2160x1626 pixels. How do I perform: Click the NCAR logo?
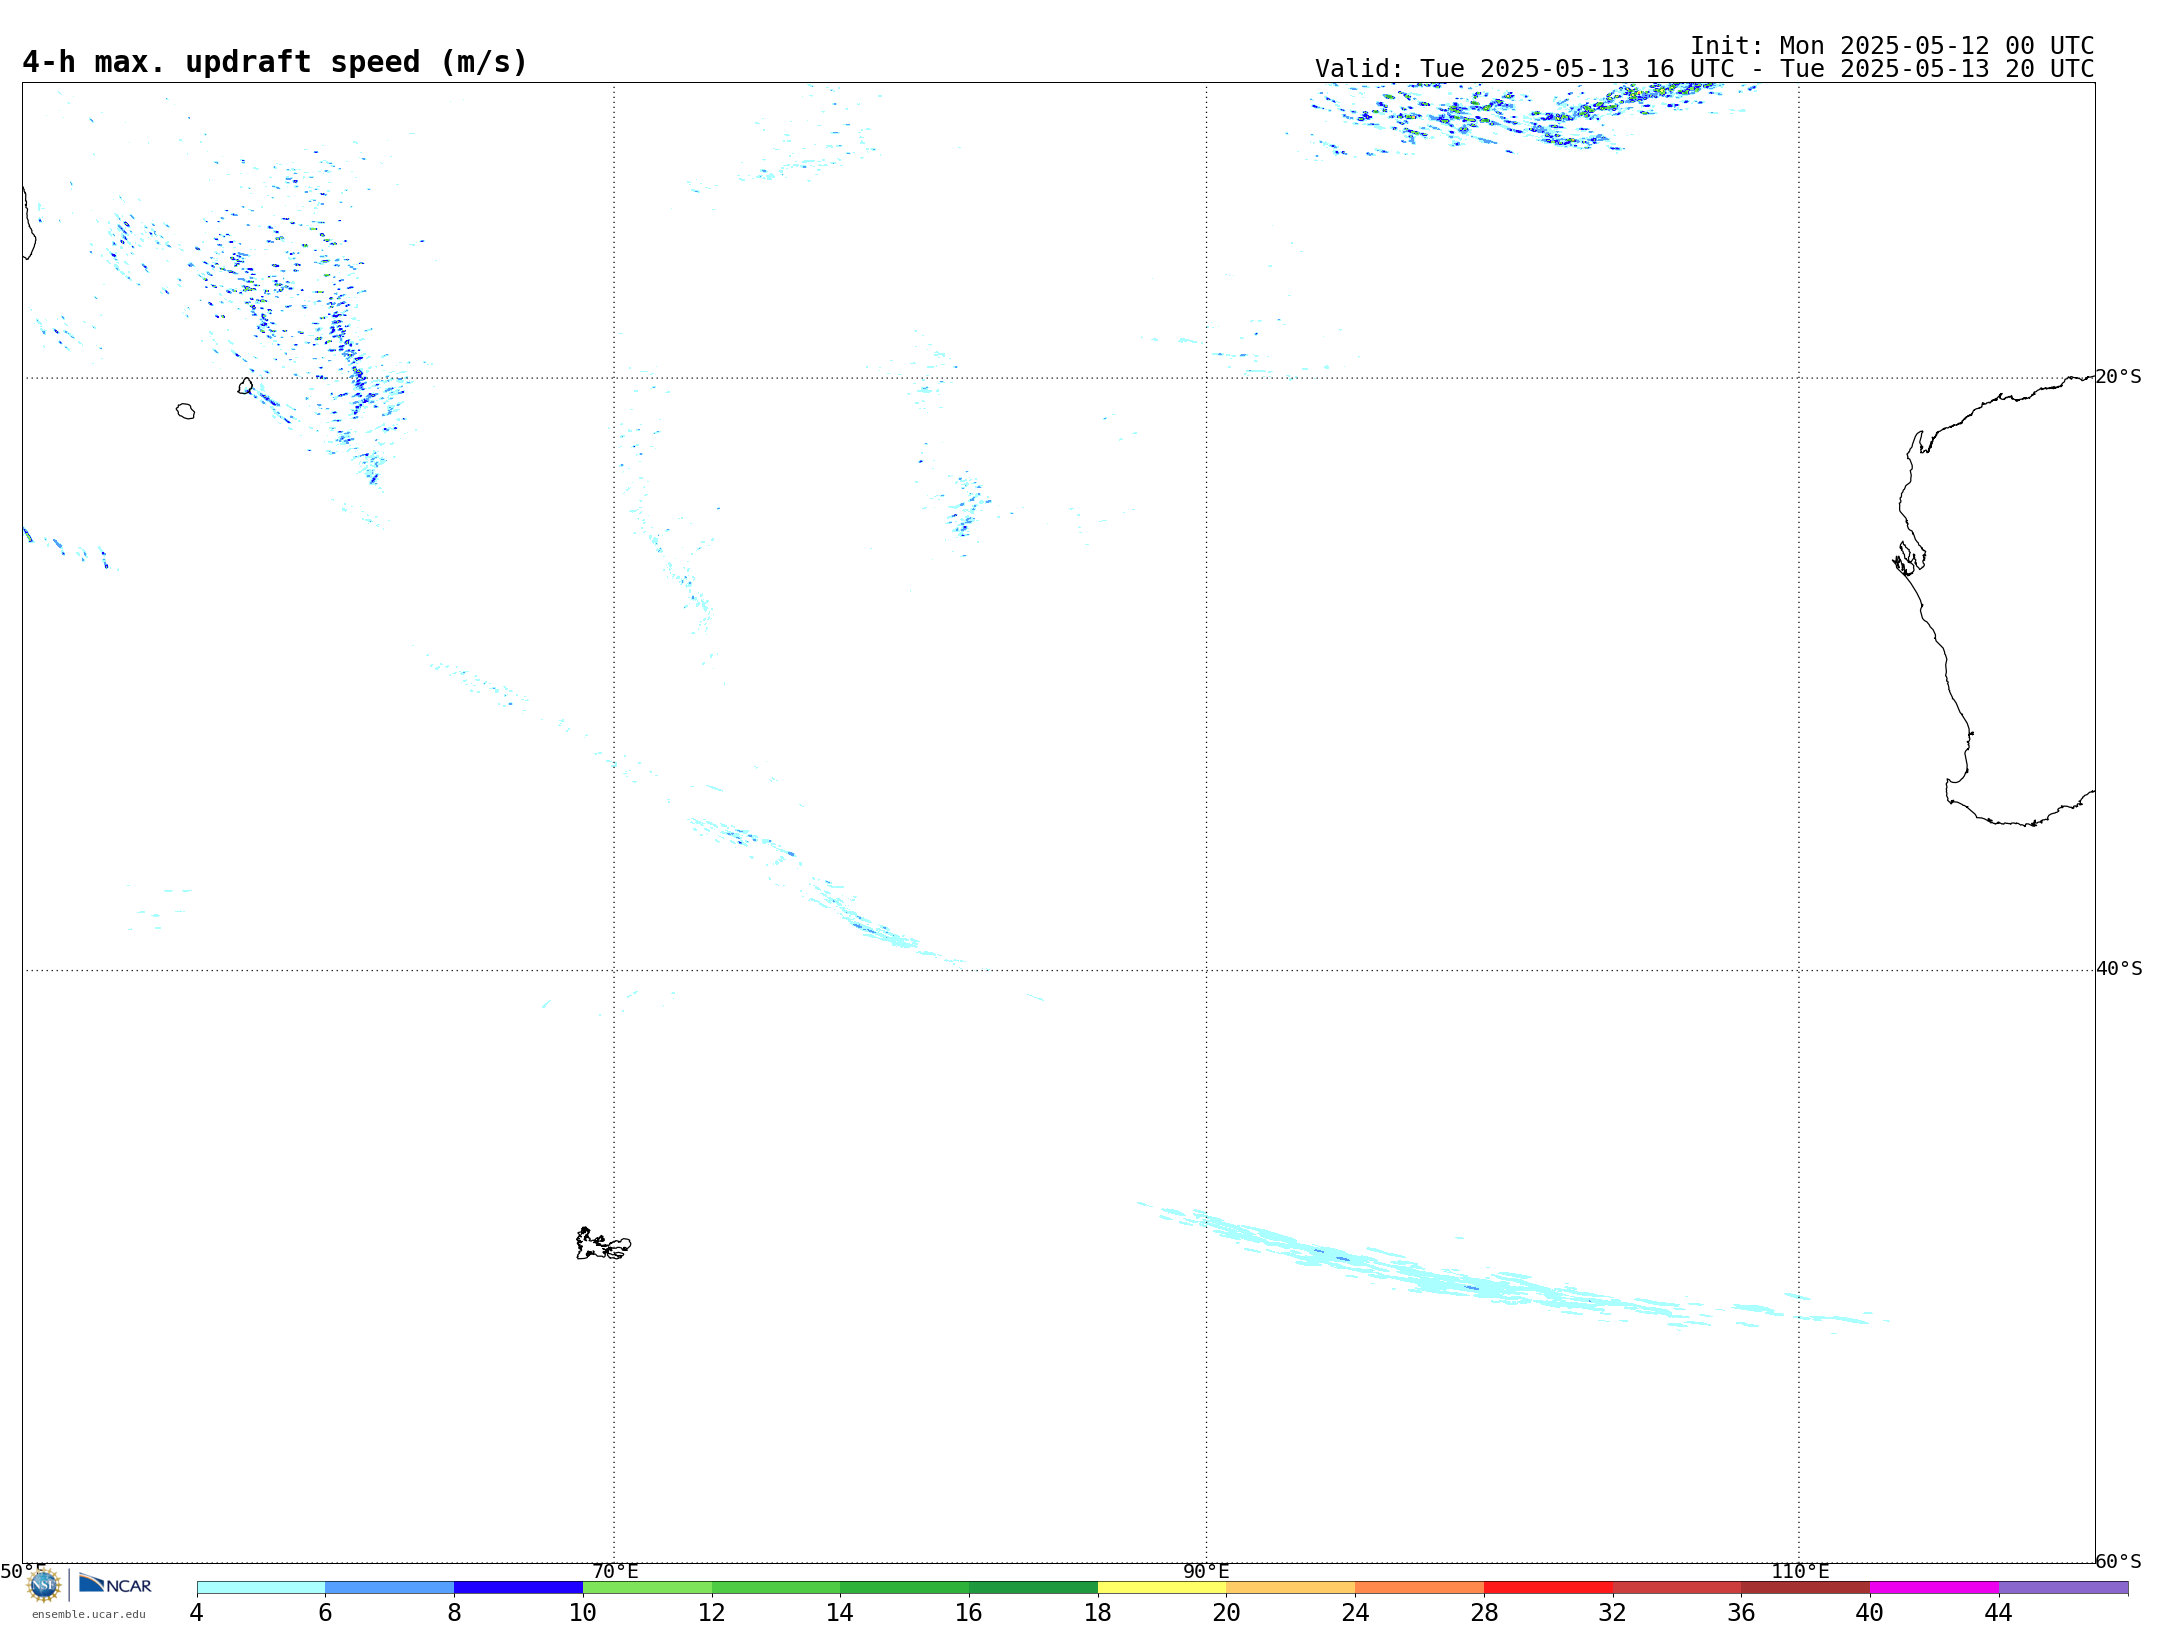click(x=115, y=1584)
